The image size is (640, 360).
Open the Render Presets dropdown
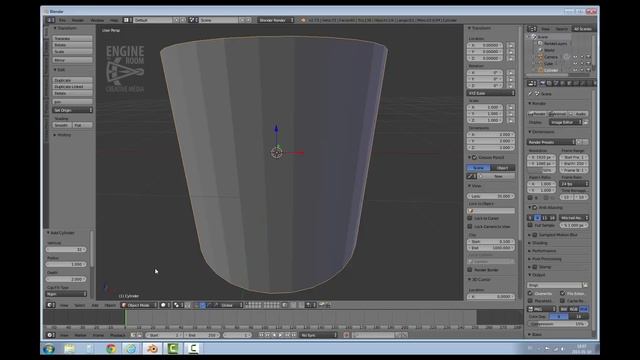tap(551, 142)
